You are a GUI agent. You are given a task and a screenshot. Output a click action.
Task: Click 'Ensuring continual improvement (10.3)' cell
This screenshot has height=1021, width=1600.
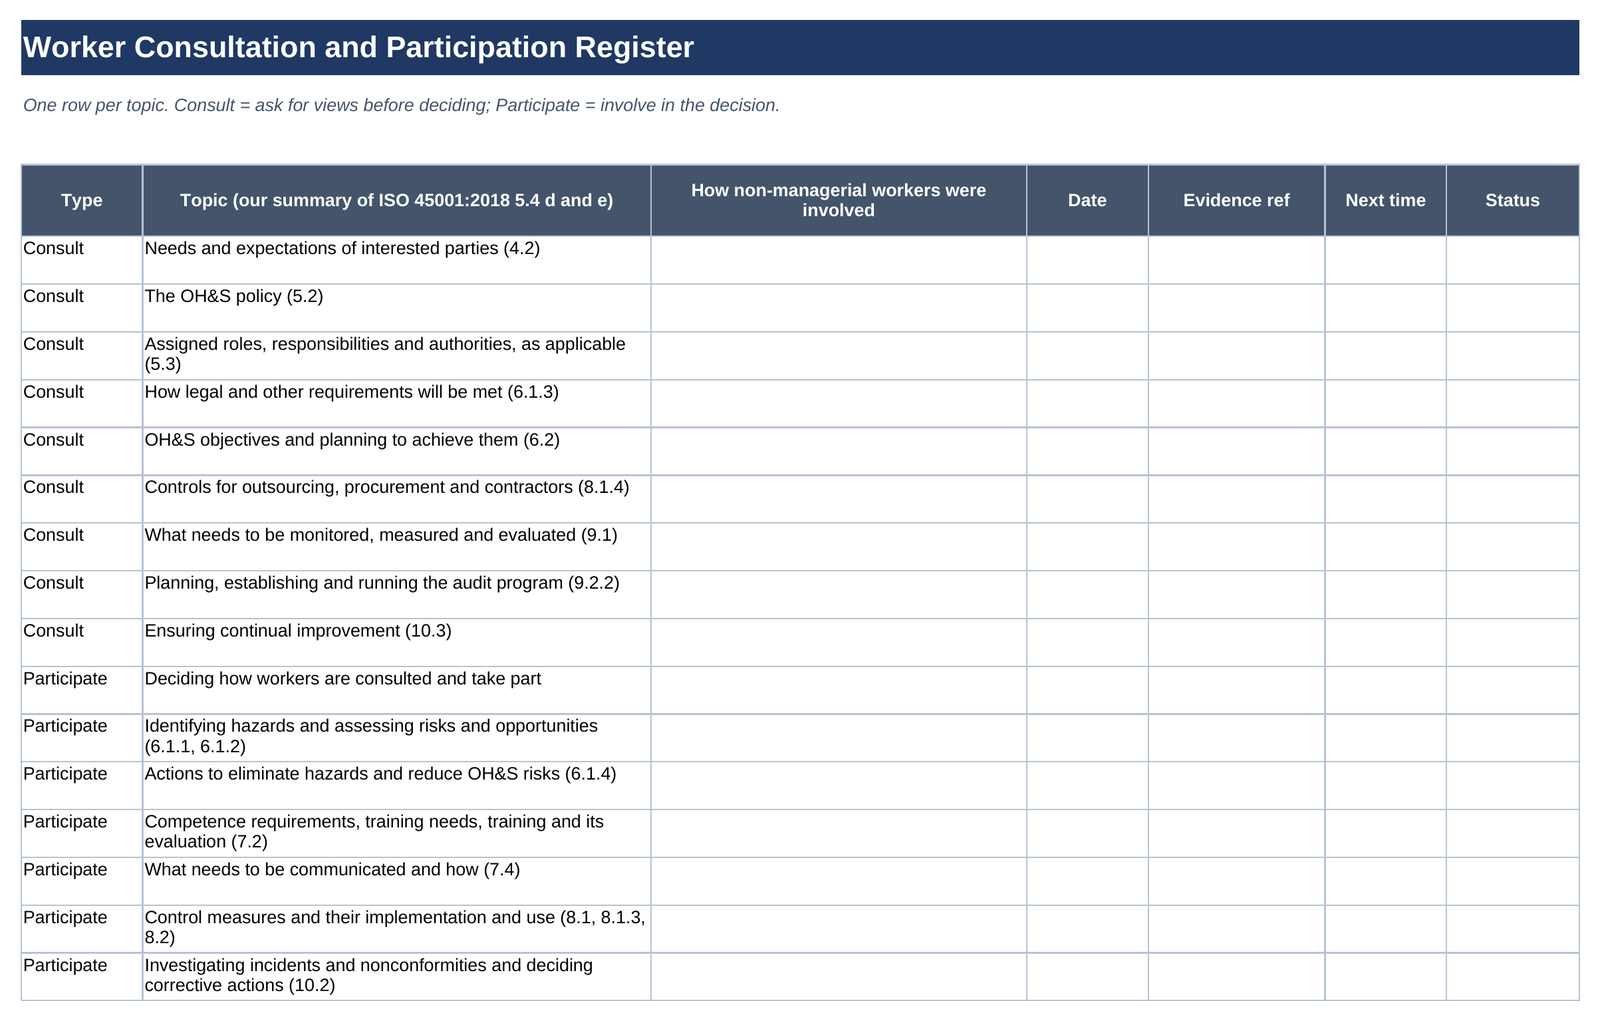[x=397, y=642]
